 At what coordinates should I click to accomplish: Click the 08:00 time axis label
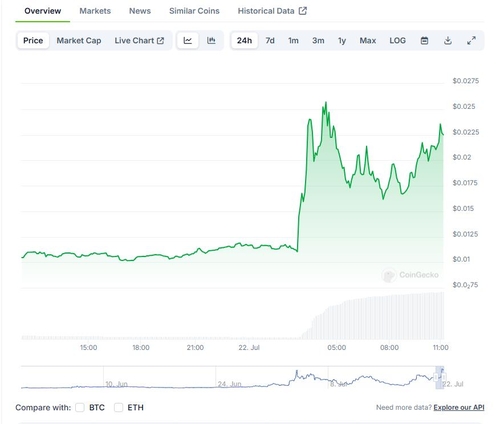point(389,348)
